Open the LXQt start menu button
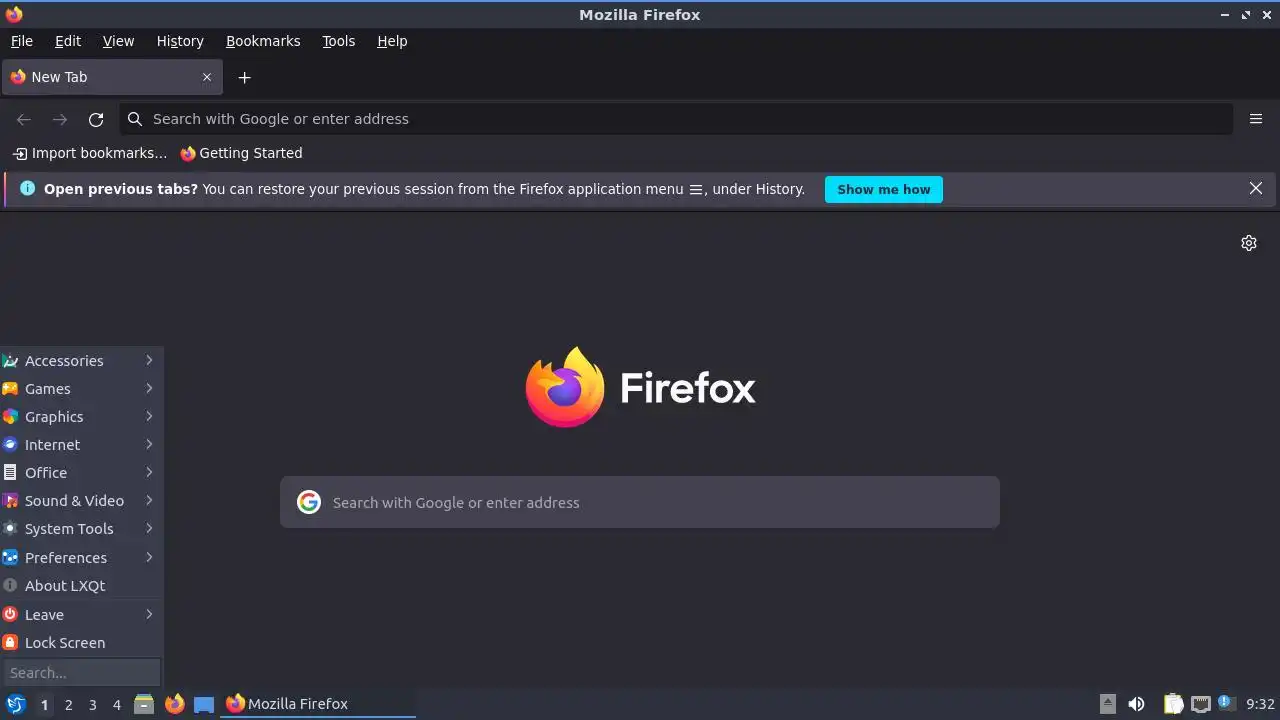The width and height of the screenshot is (1280, 720). click(16, 704)
